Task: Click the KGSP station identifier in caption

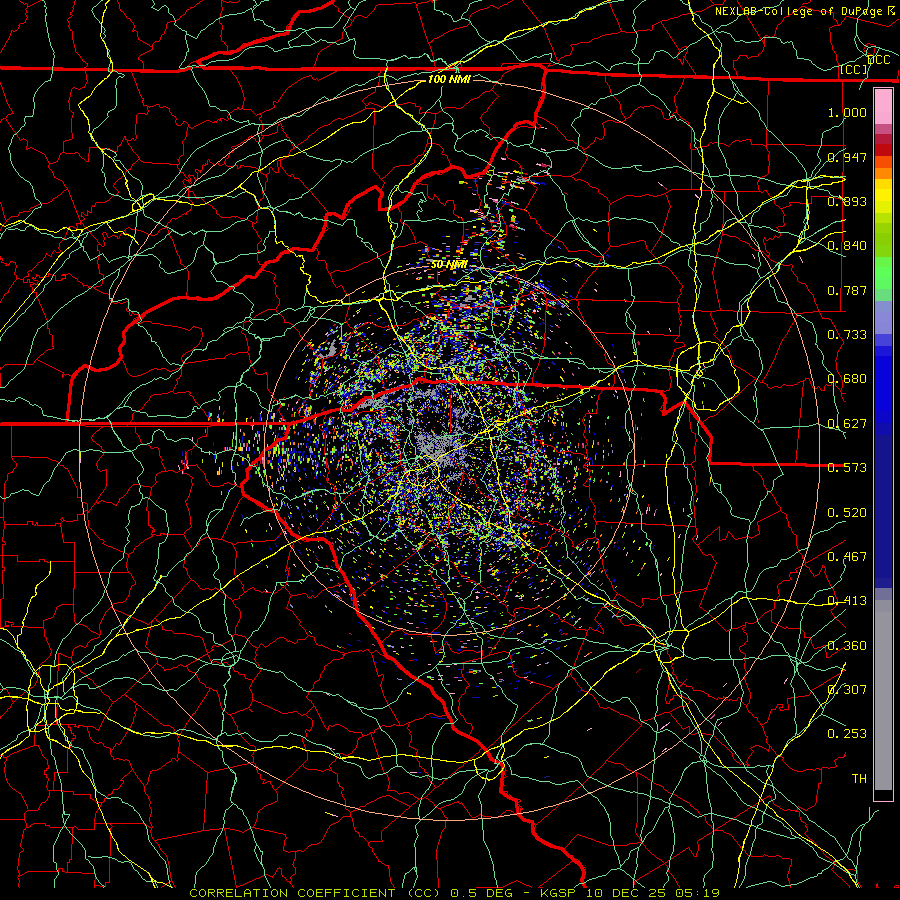Action: click(559, 893)
